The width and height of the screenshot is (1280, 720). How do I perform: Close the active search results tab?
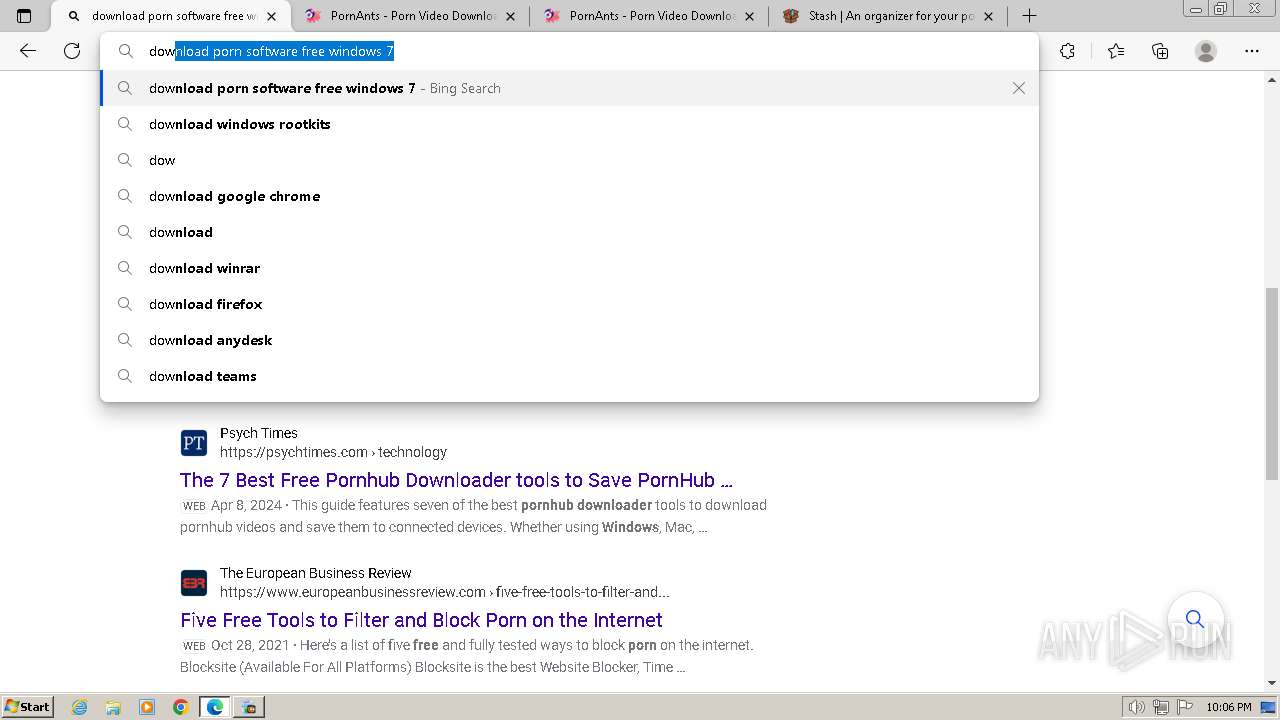pos(271,16)
